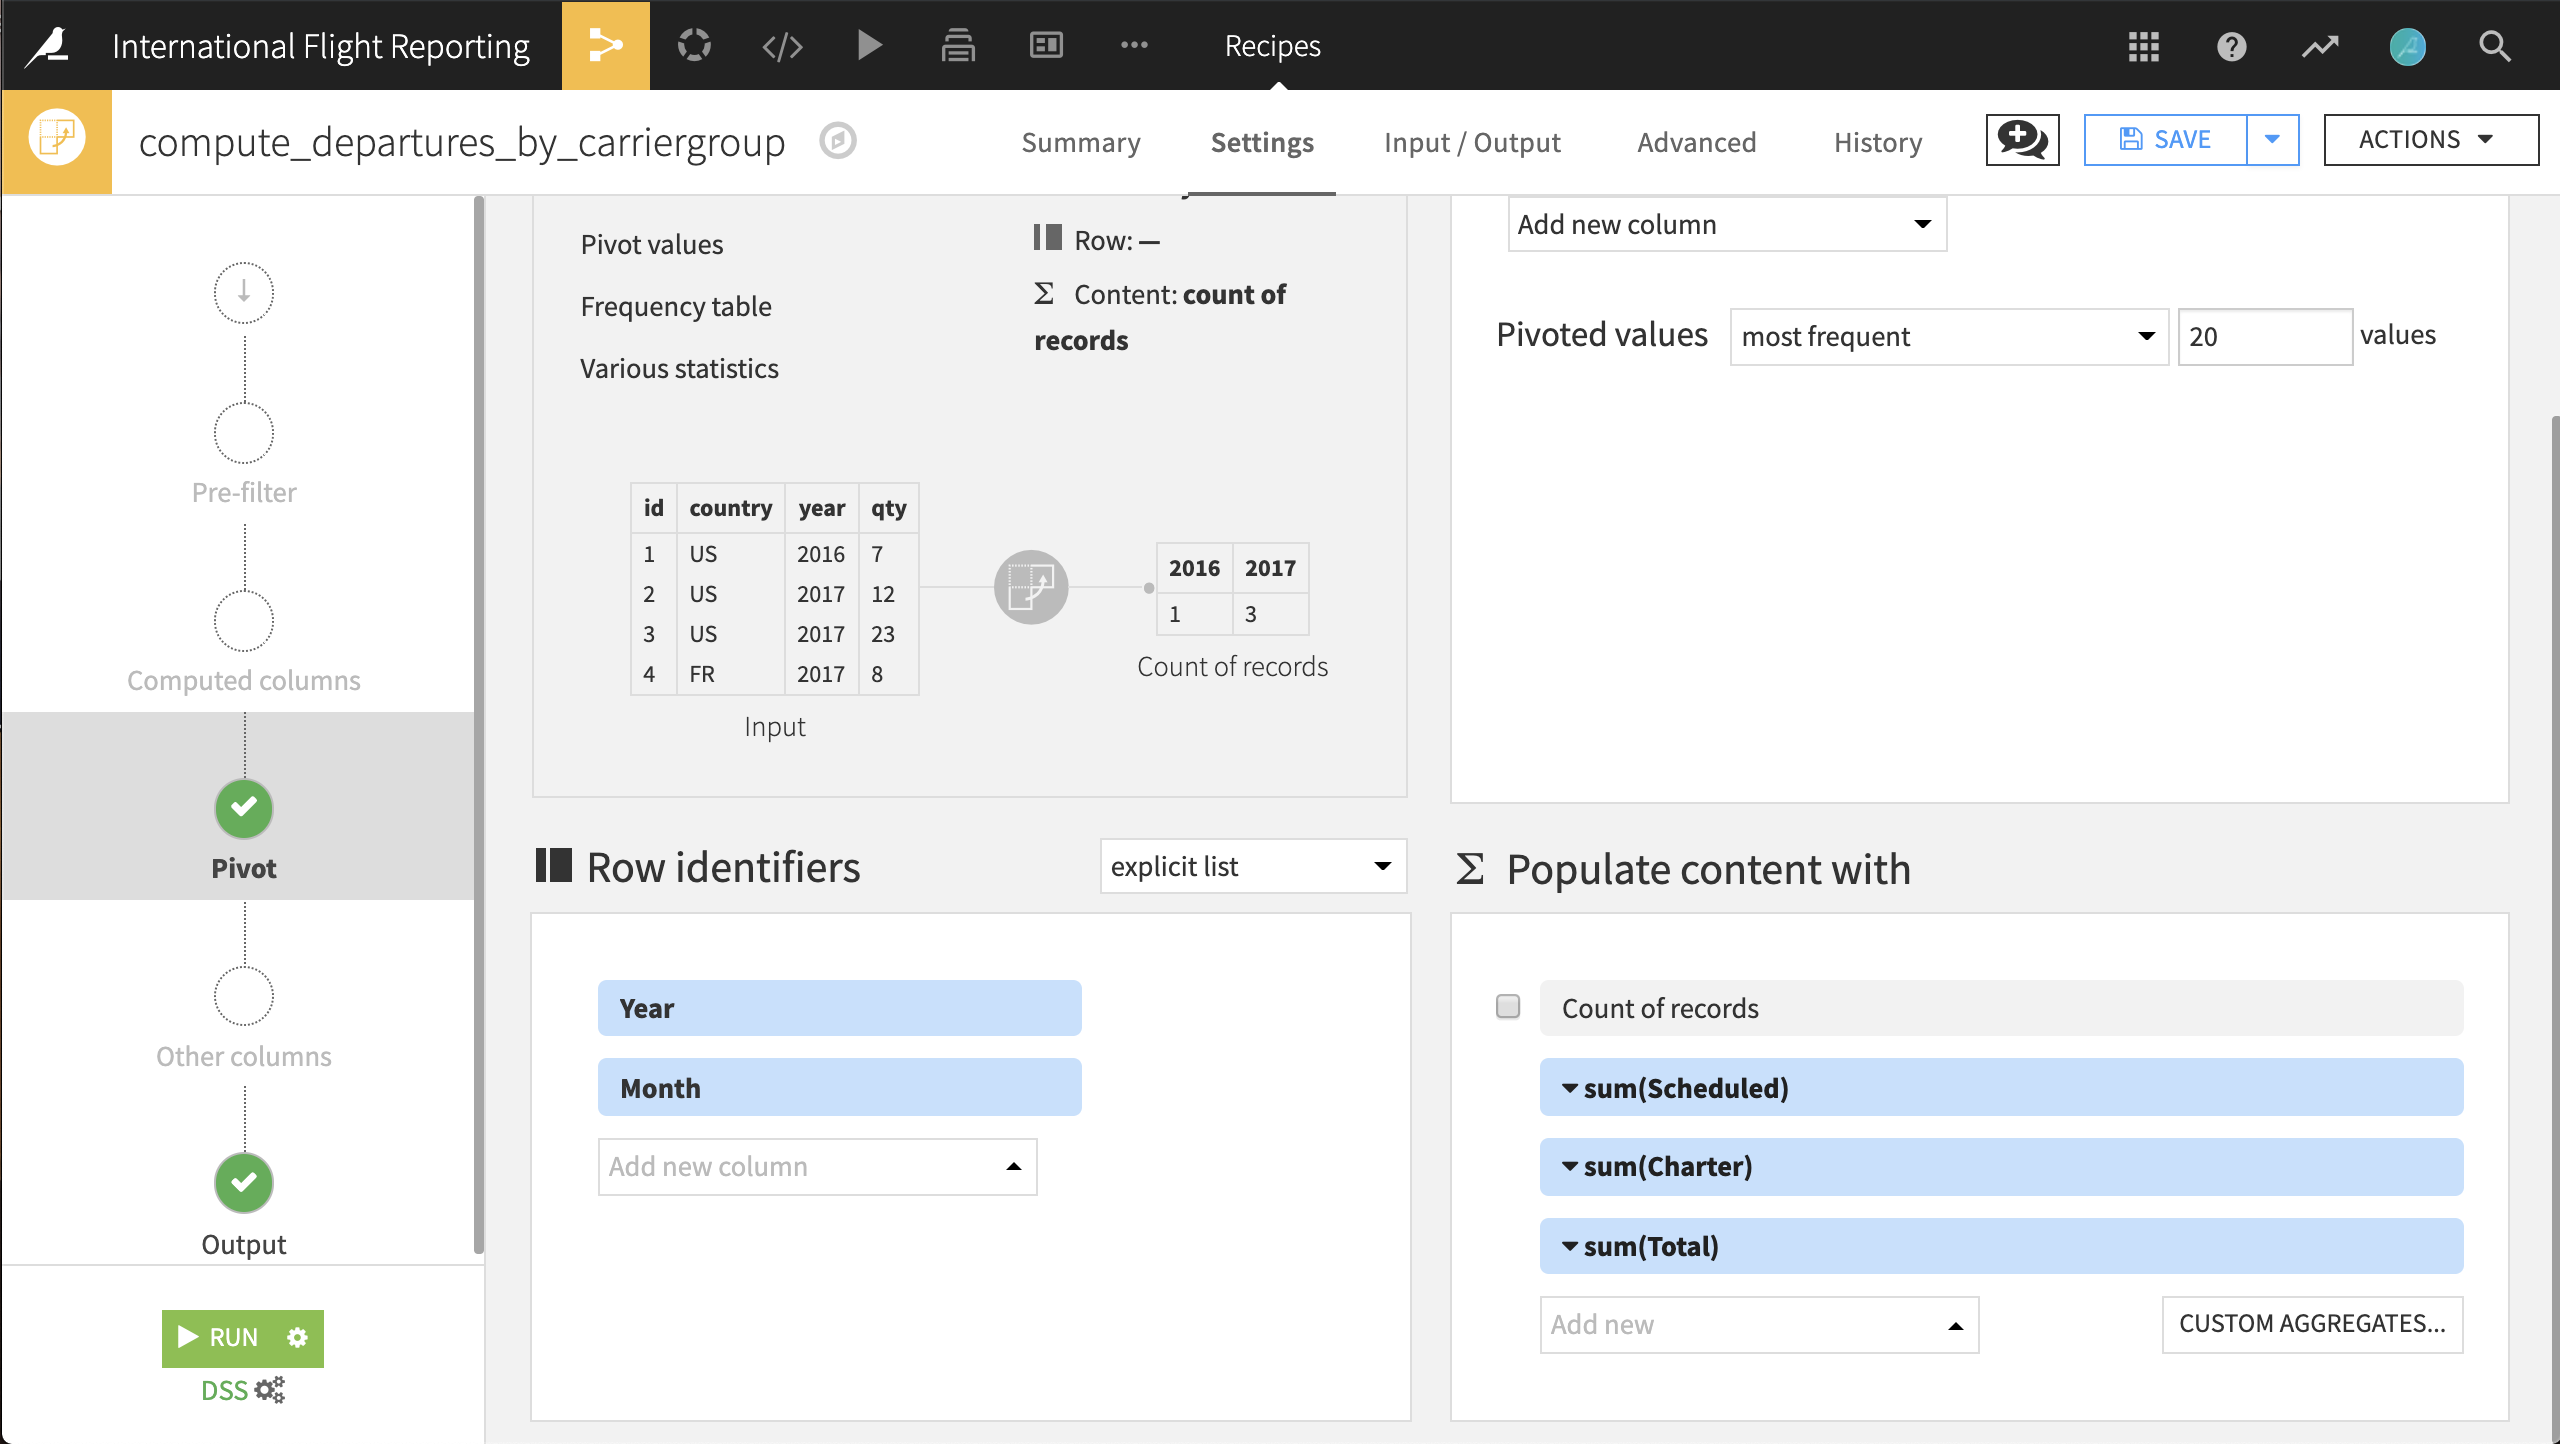Switch to the Advanced tab
Screen dimensions: 2560x1444
(x=1696, y=142)
